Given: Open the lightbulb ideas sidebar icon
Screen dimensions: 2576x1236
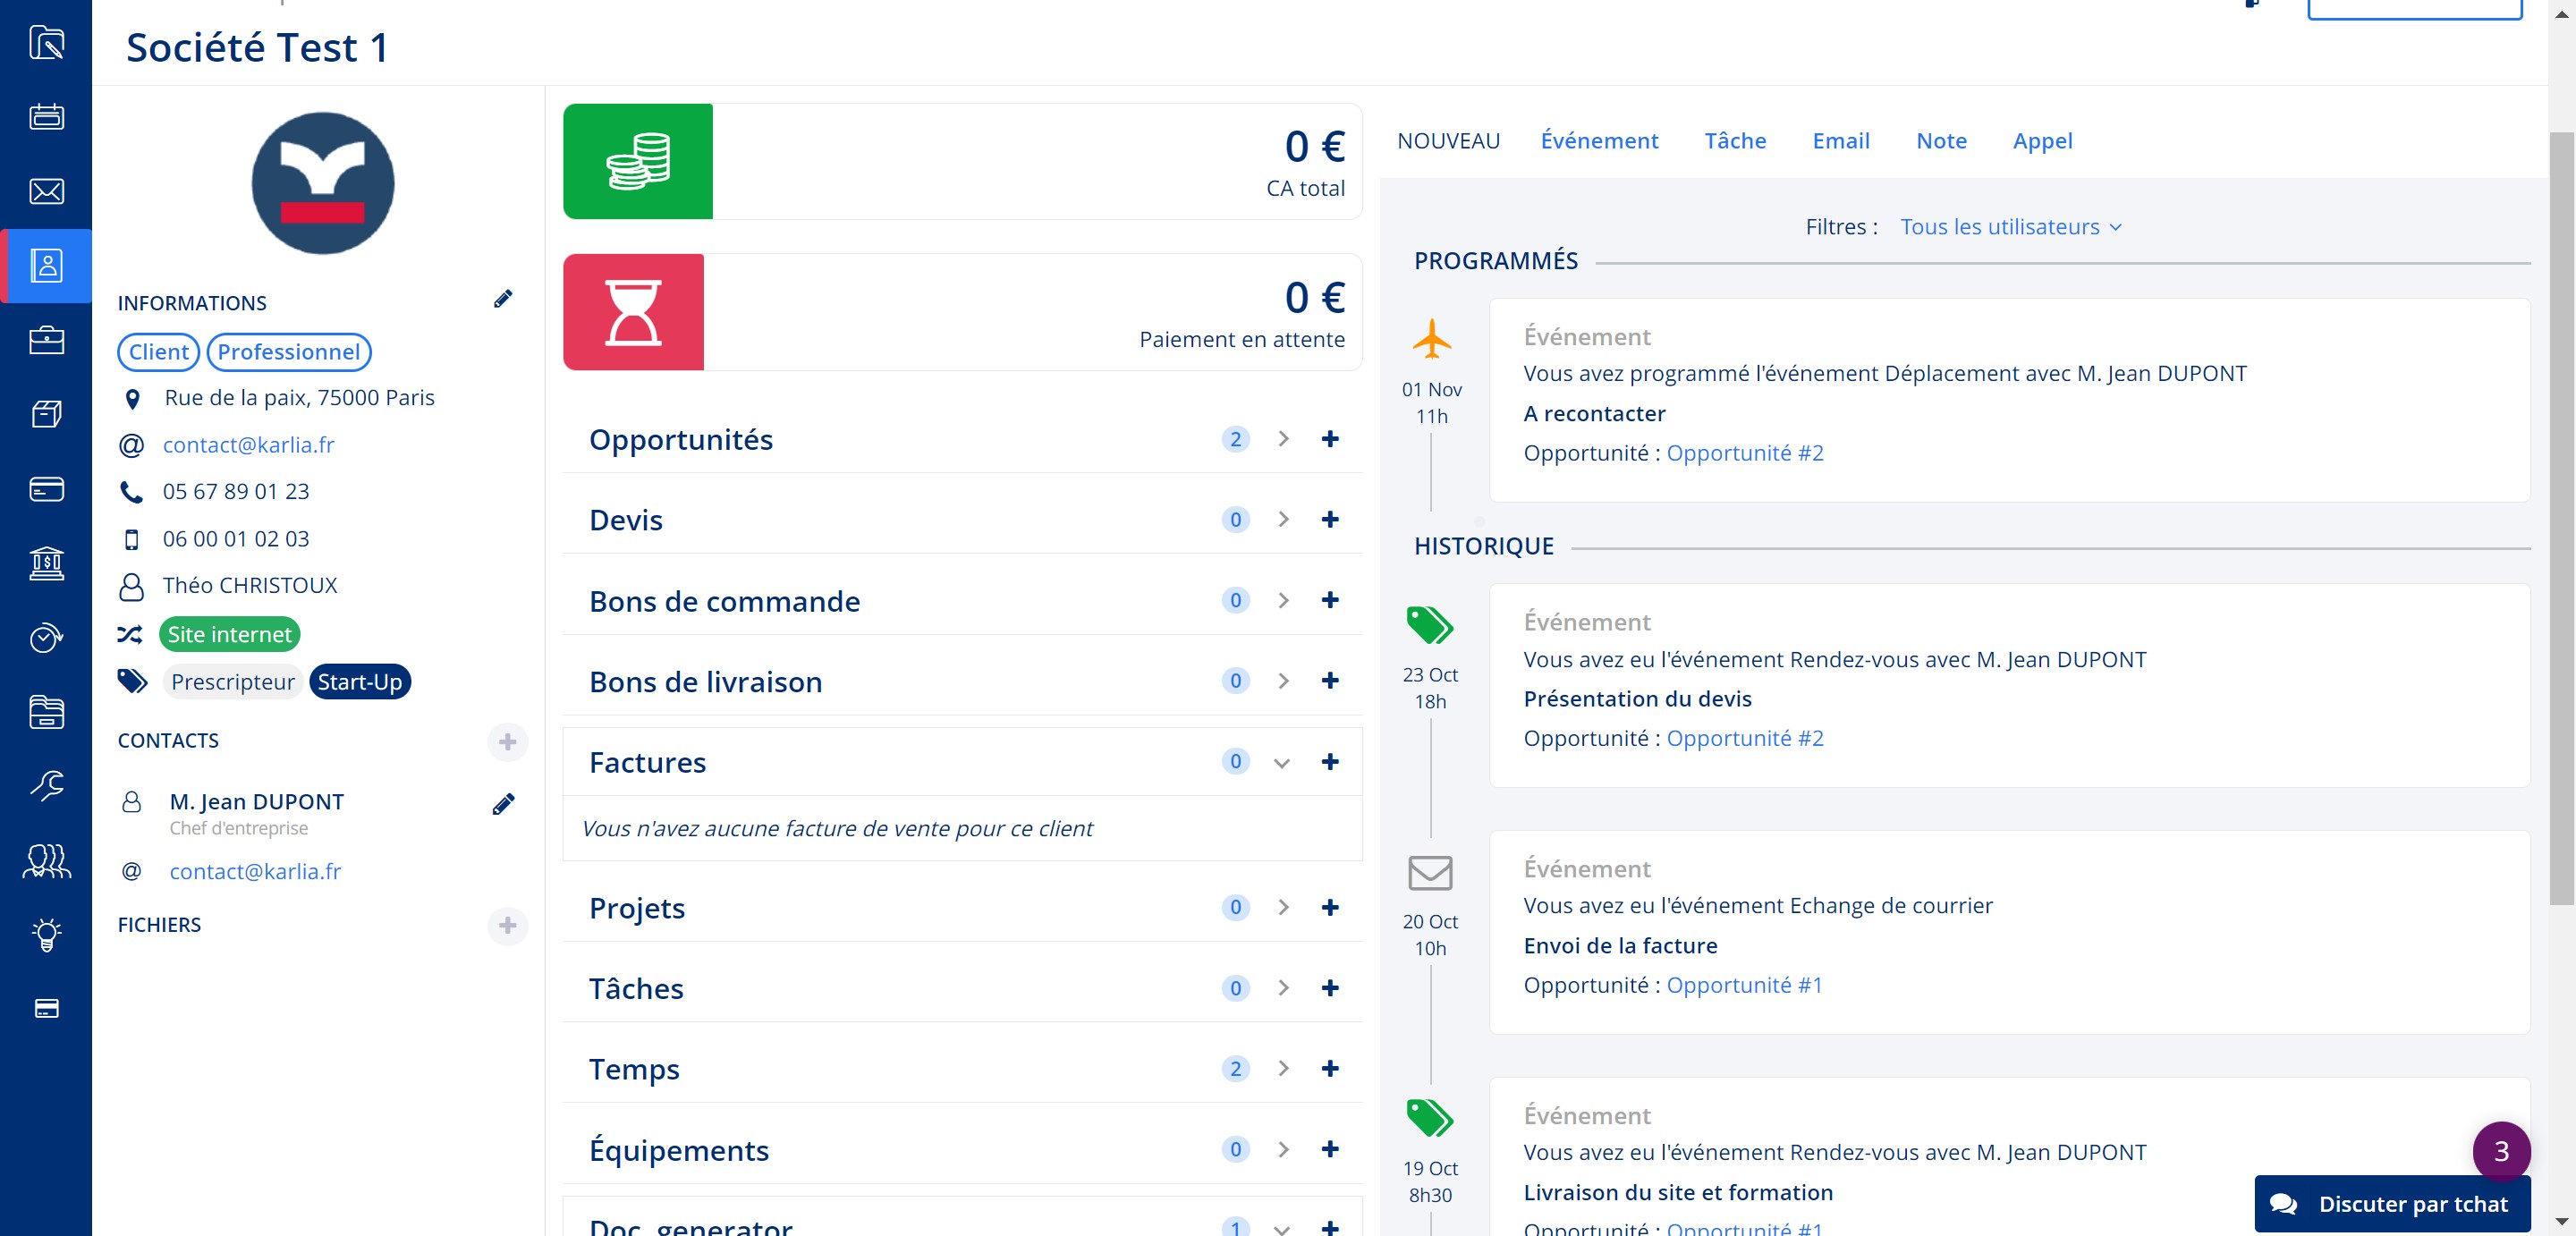Looking at the screenshot, I should [46, 935].
